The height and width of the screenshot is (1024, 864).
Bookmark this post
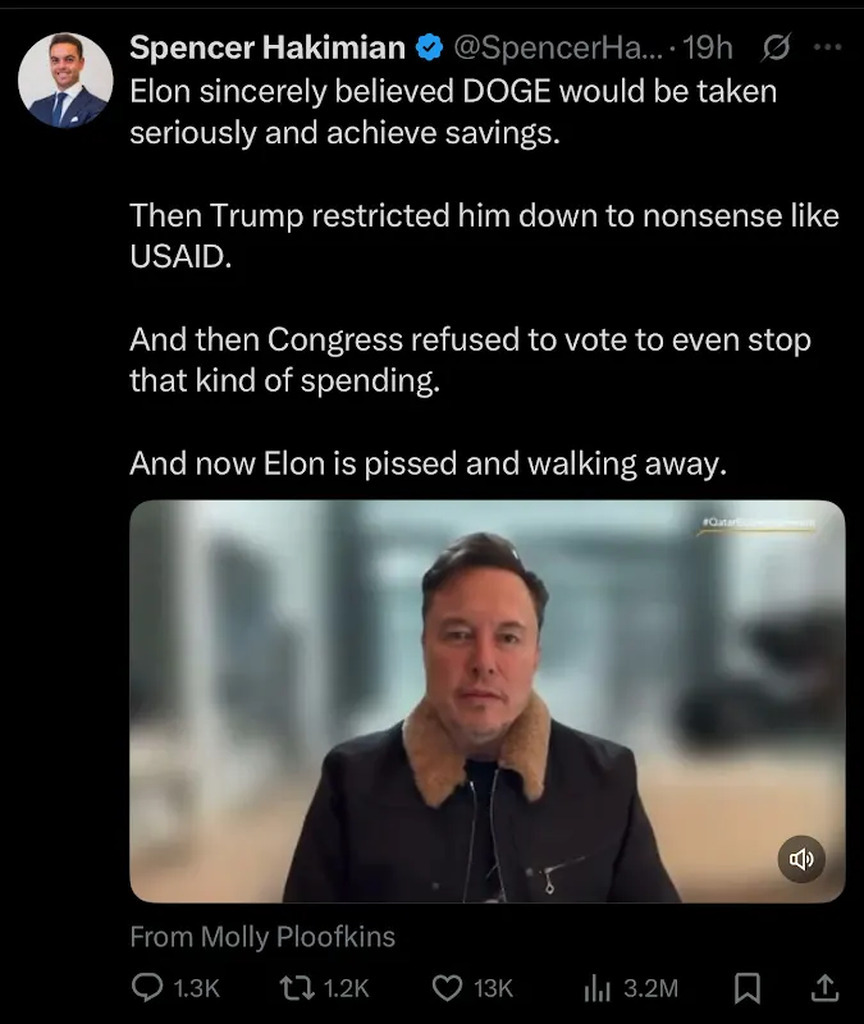(746, 988)
